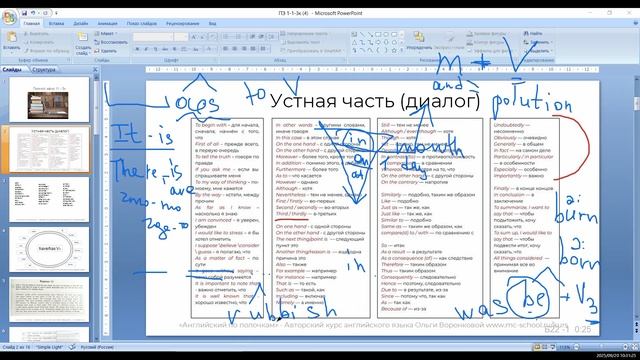
Task: Select slide 1 thumbnail with books photo
Action: [x=49, y=100]
